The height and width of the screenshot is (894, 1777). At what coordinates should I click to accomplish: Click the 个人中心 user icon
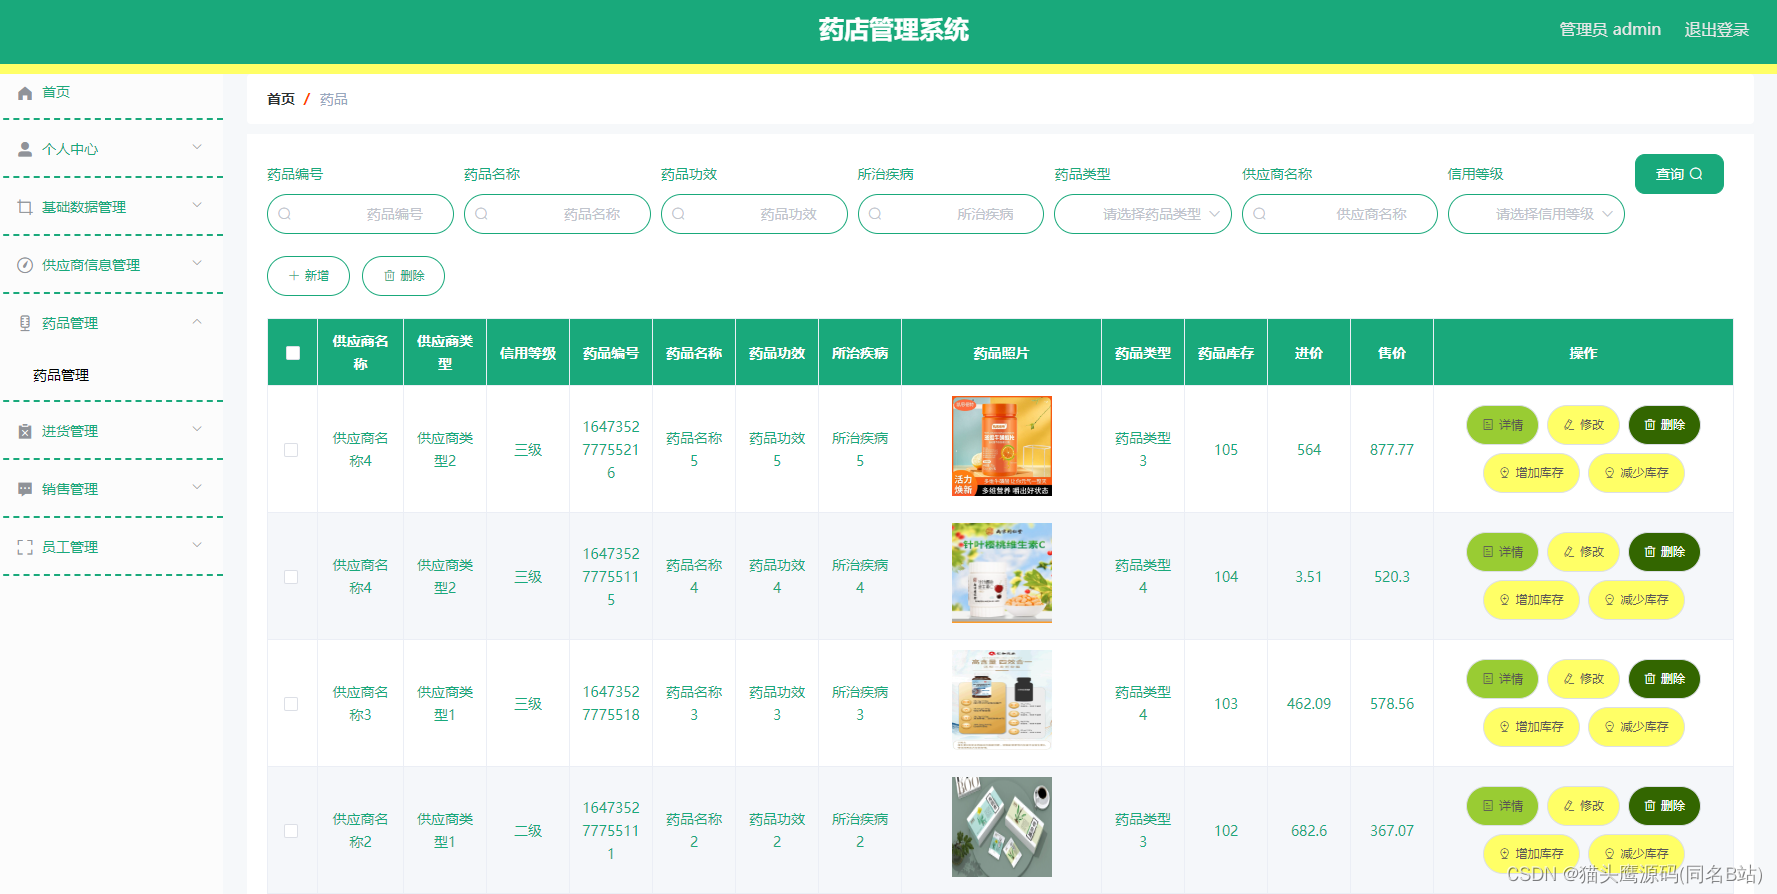pos(25,150)
